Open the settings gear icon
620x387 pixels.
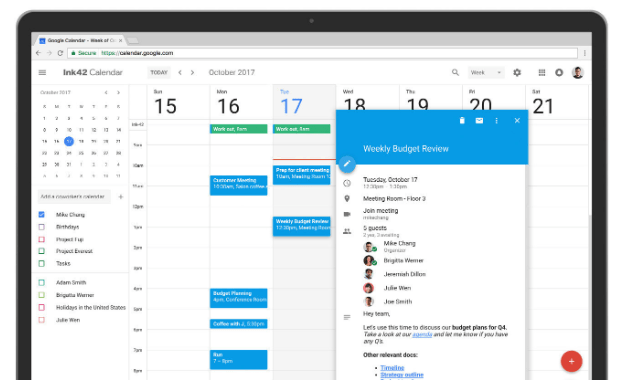point(517,72)
